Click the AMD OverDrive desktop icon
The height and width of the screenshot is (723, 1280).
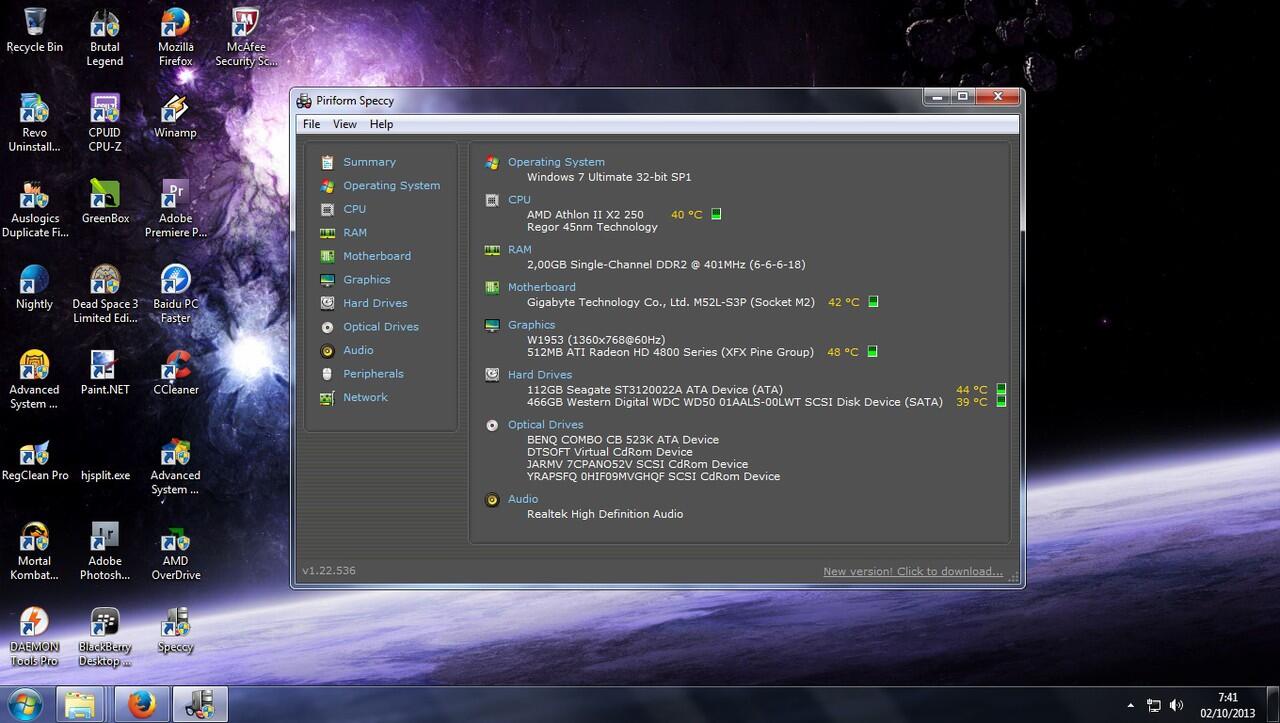click(x=175, y=552)
